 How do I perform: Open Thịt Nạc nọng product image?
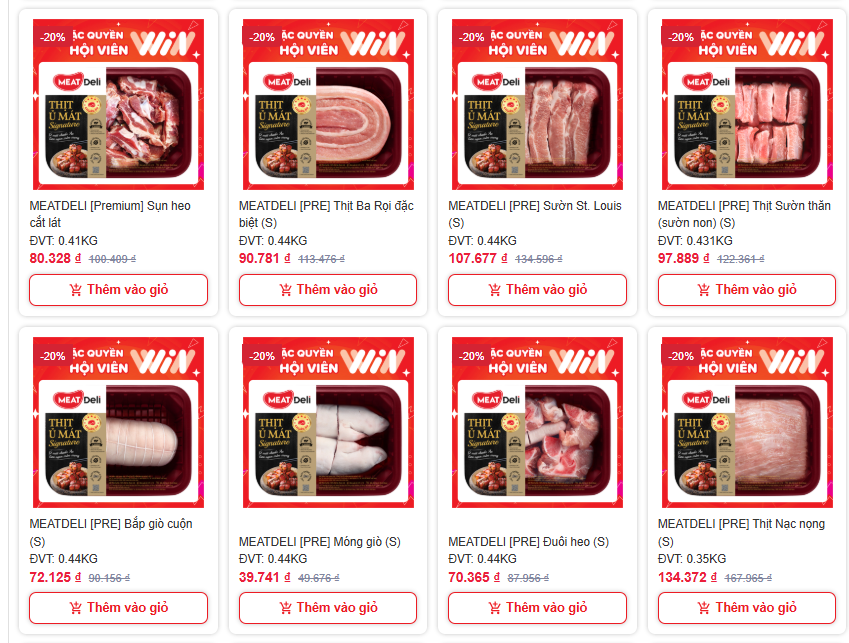click(747, 422)
